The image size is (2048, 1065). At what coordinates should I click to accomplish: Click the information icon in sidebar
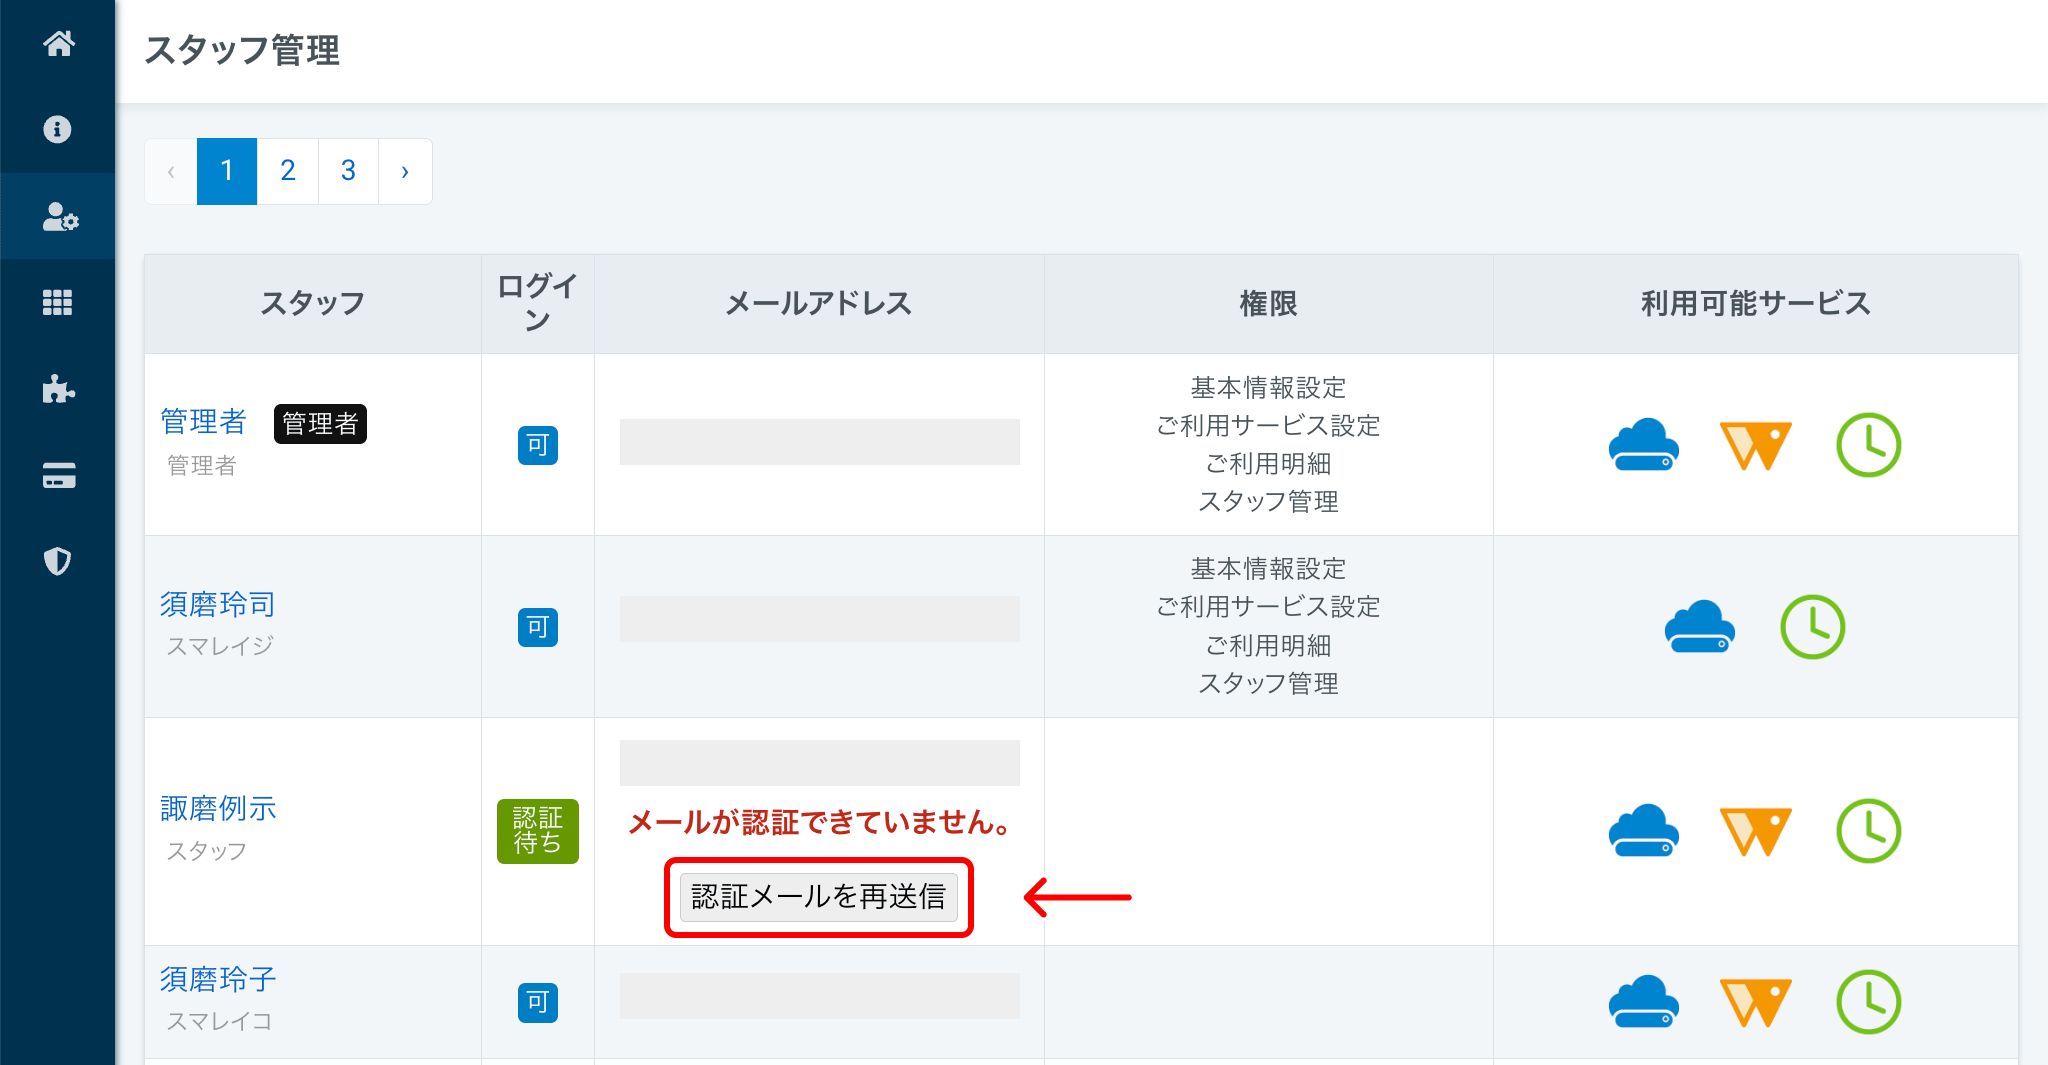(58, 130)
